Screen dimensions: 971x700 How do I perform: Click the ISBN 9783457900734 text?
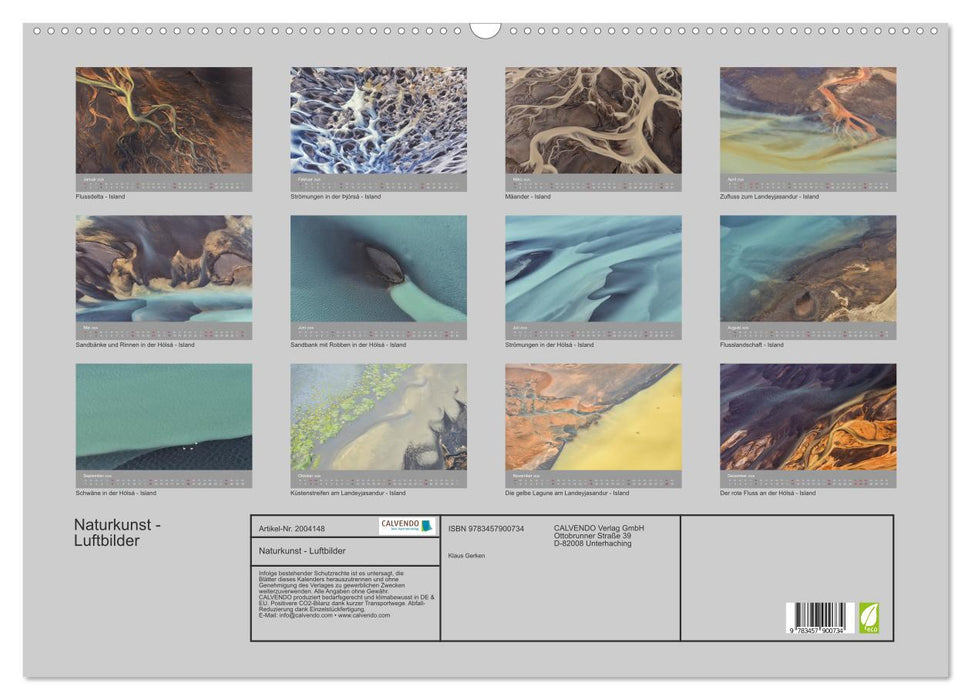[486, 528]
